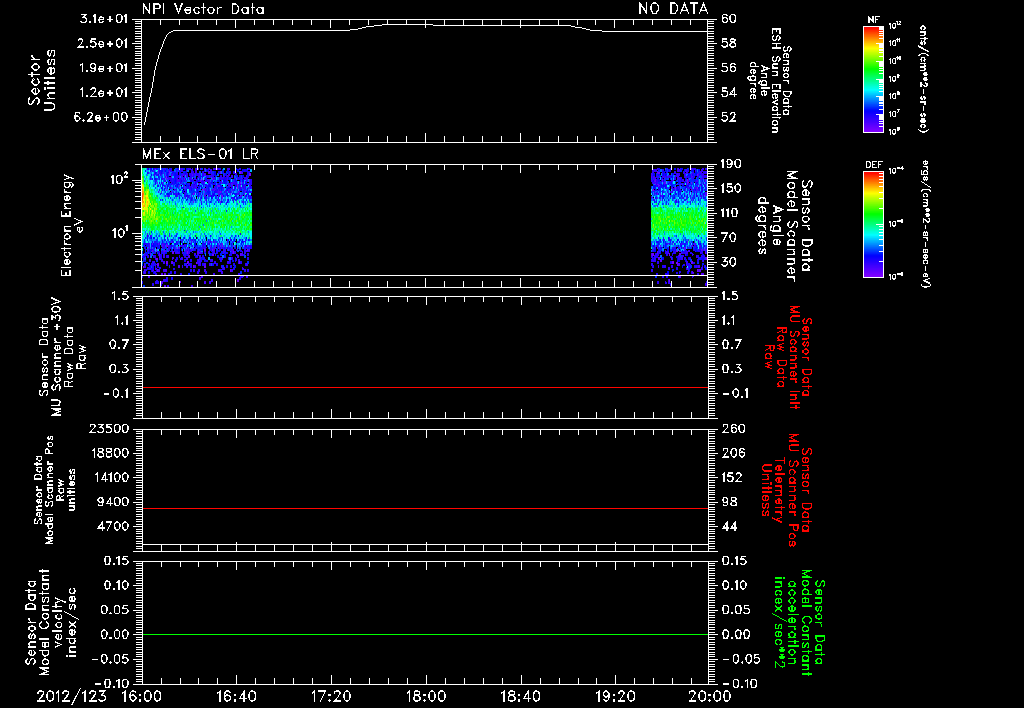Click the '60' sun elevation tick value
This screenshot has width=1024, height=708.
point(729,19)
